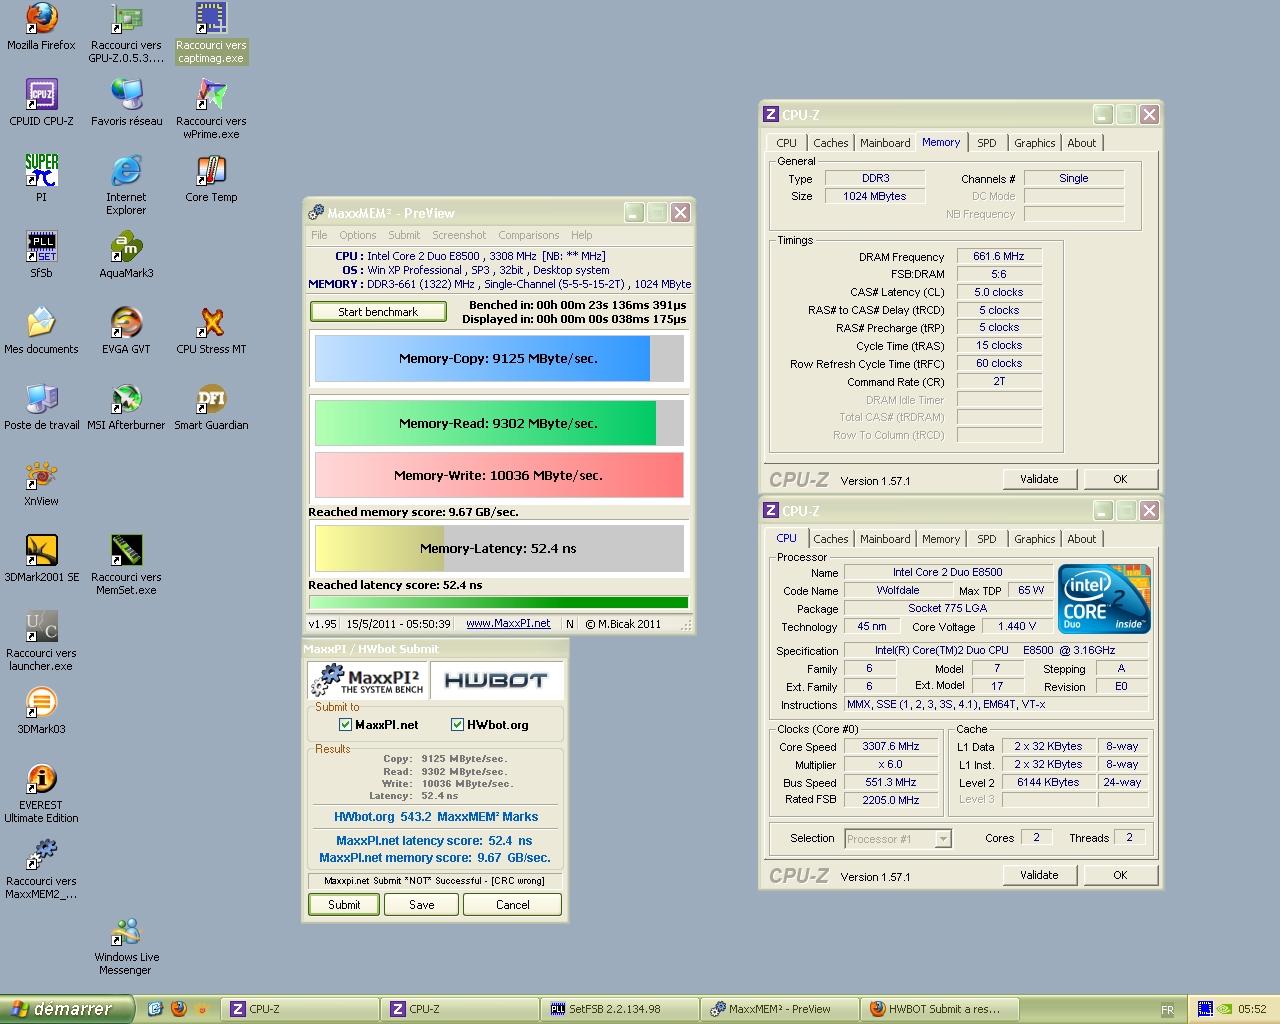Switch to Mainboard tab in upper CPU-Z
This screenshot has height=1024, width=1280.
coord(885,143)
